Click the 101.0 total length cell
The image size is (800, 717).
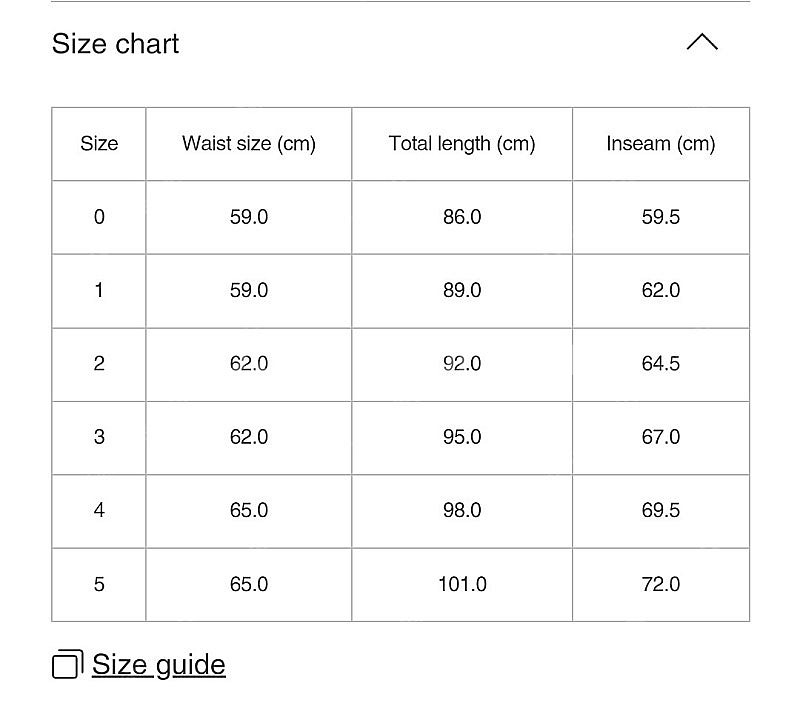pos(462,584)
